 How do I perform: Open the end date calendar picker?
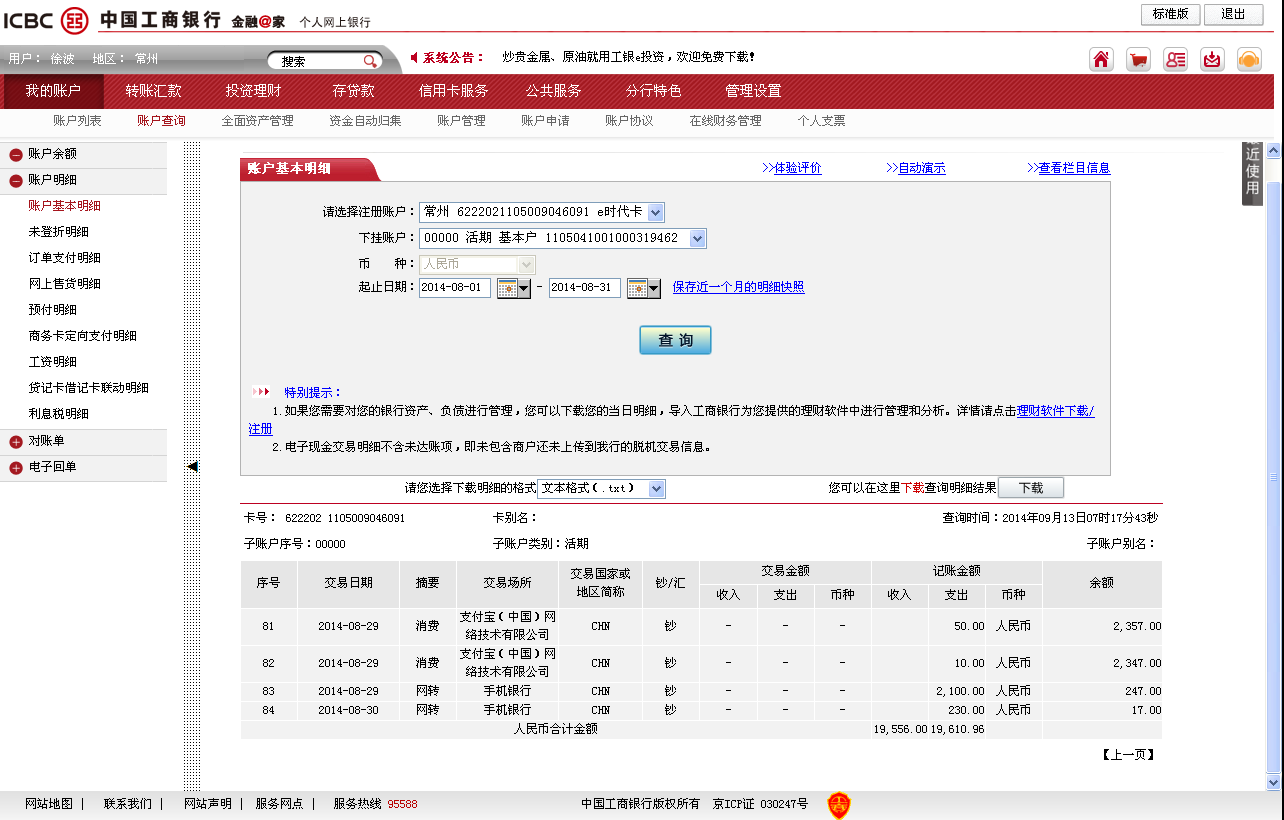642,288
